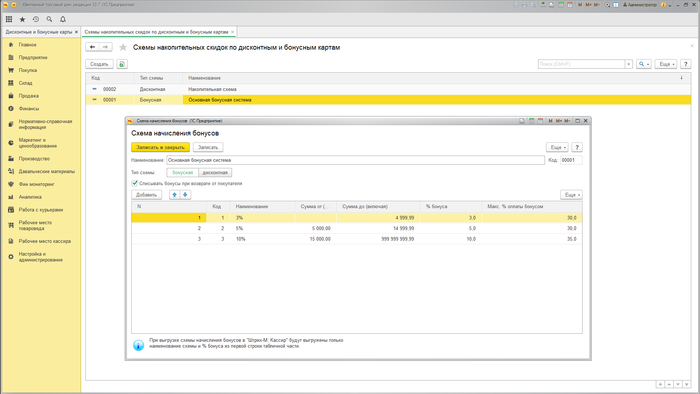The width and height of the screenshot is (700, 394).
Task: Click Записать и закрыть button
Action: tap(160, 147)
